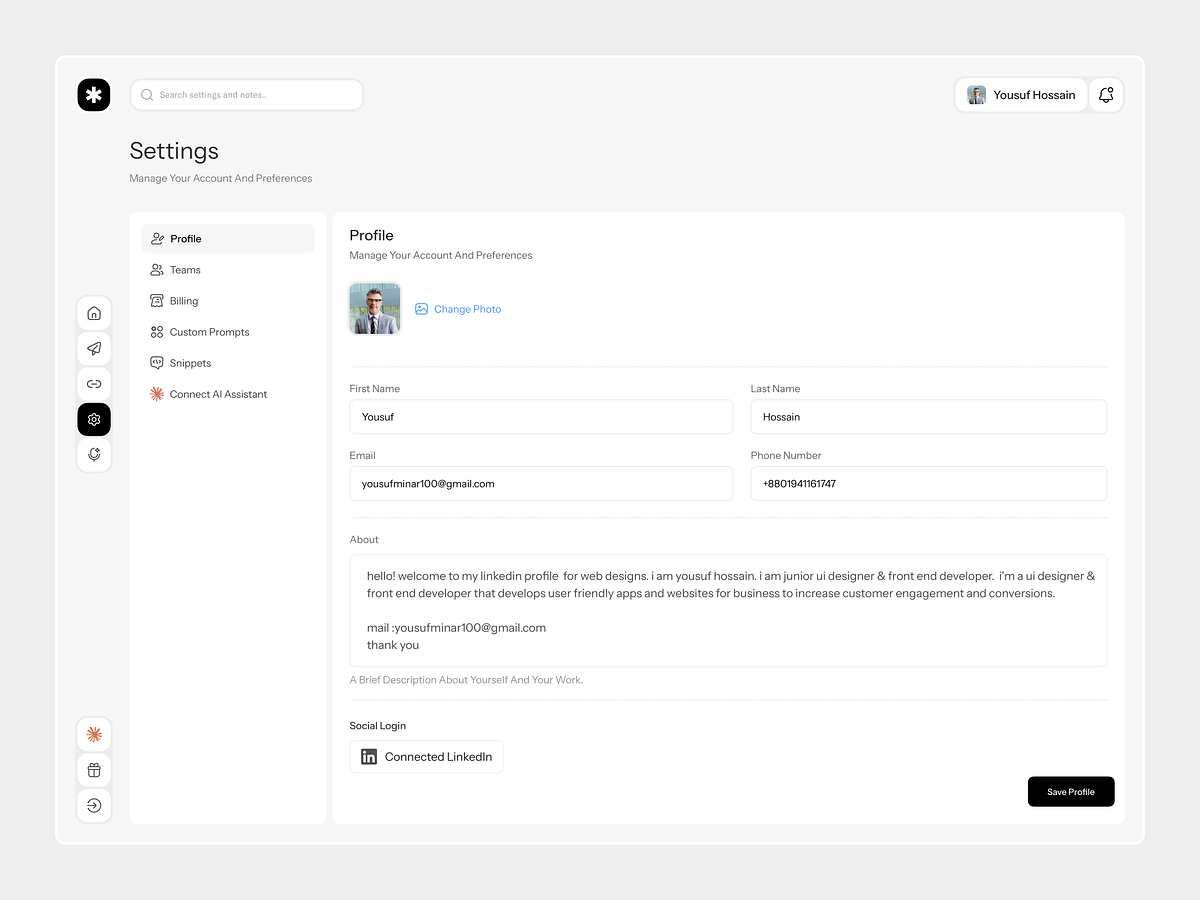Switch to Teams settings
Screen dimensions: 1200x900
click(x=228, y=270)
